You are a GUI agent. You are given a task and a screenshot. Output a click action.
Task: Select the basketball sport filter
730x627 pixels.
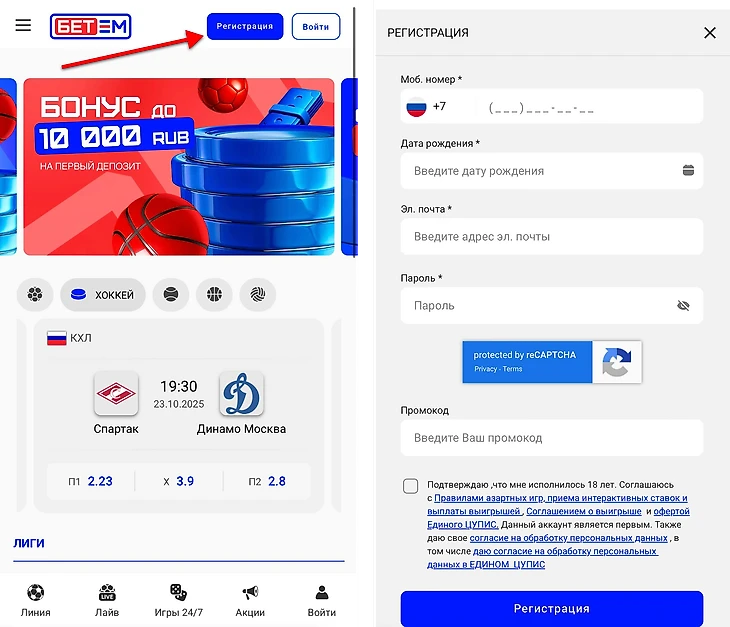[214, 294]
